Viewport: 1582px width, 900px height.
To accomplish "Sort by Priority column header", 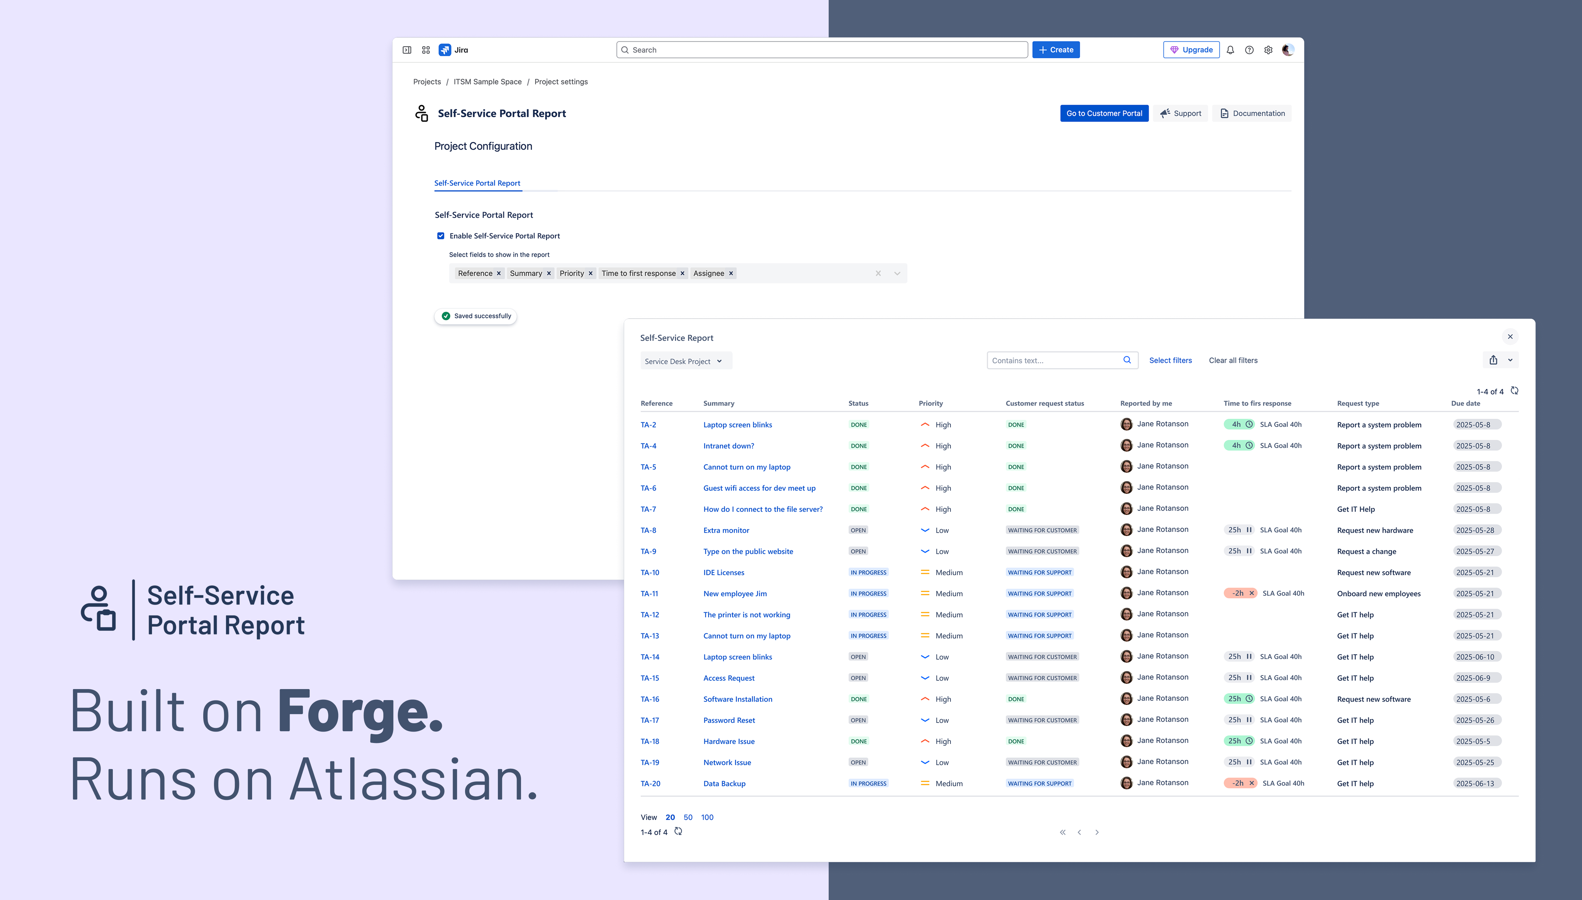I will (x=931, y=403).
